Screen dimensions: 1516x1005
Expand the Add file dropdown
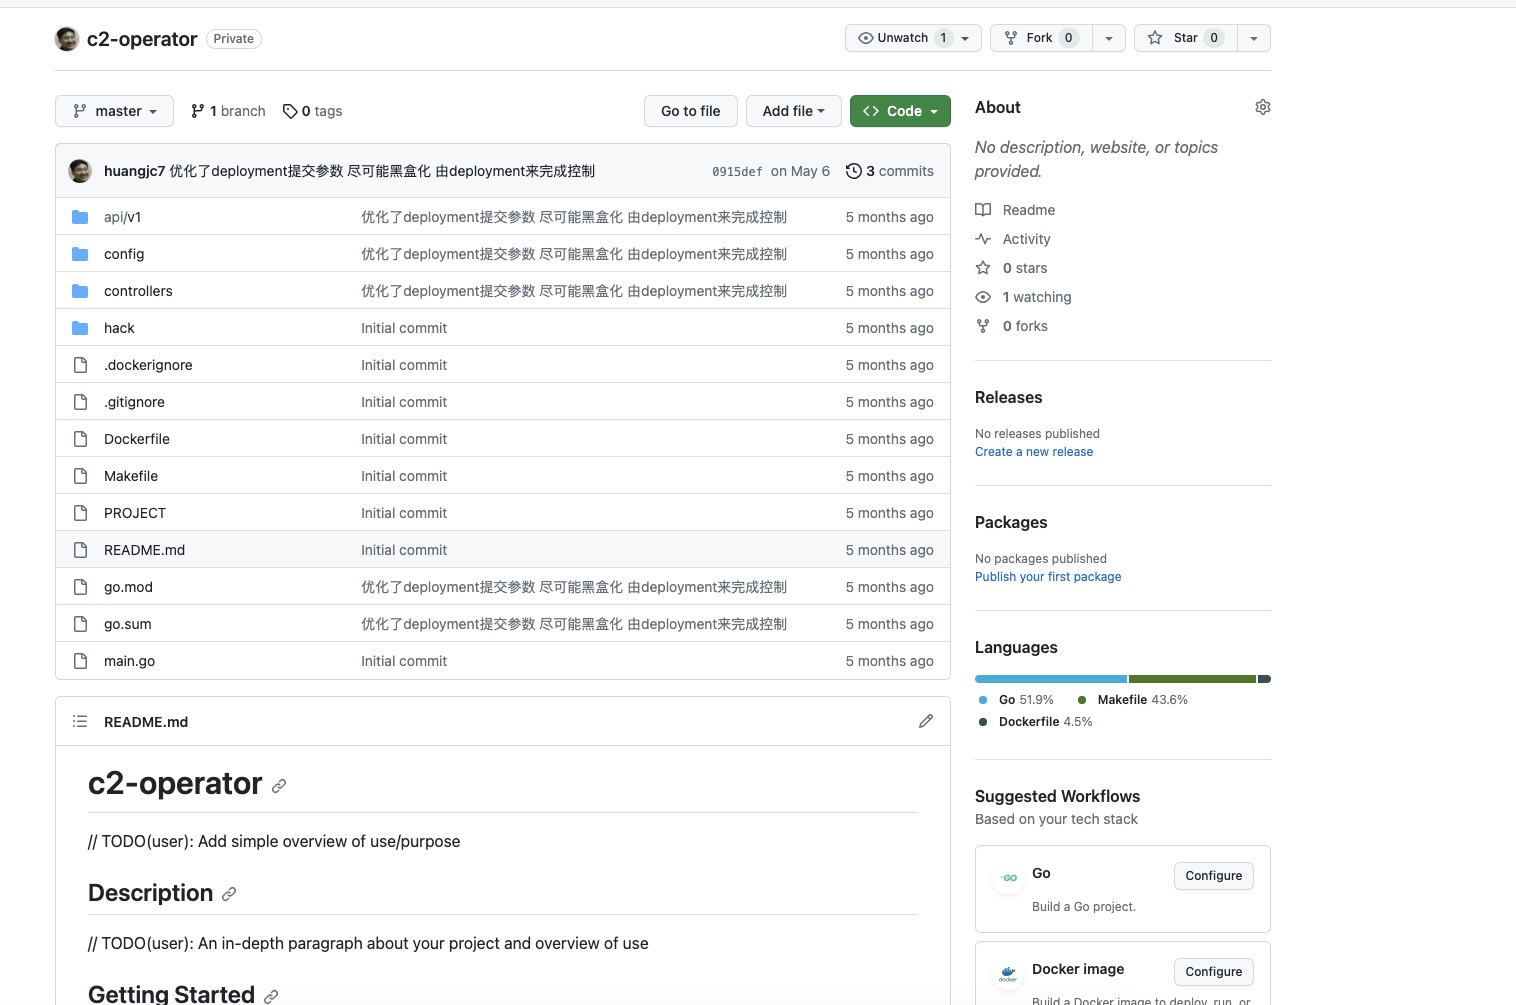point(793,111)
